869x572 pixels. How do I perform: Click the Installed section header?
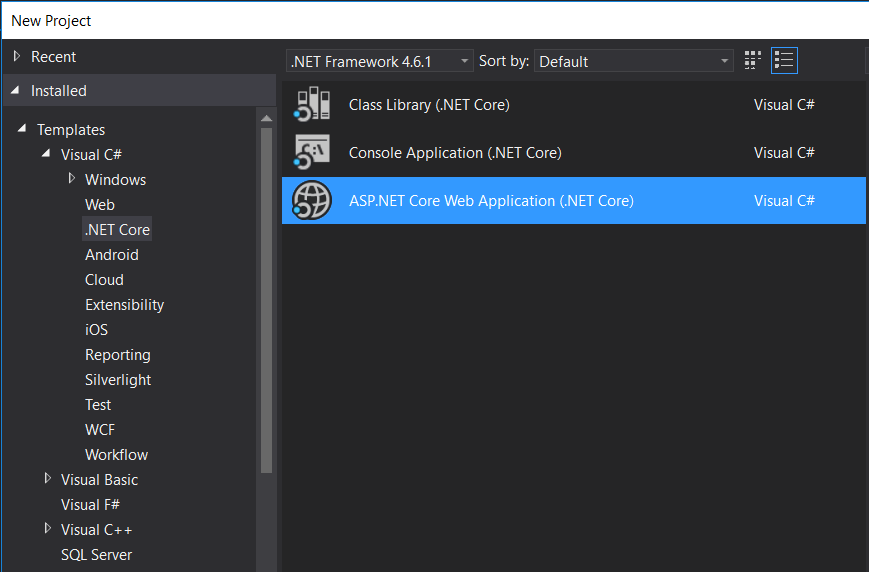pyautogui.click(x=140, y=90)
